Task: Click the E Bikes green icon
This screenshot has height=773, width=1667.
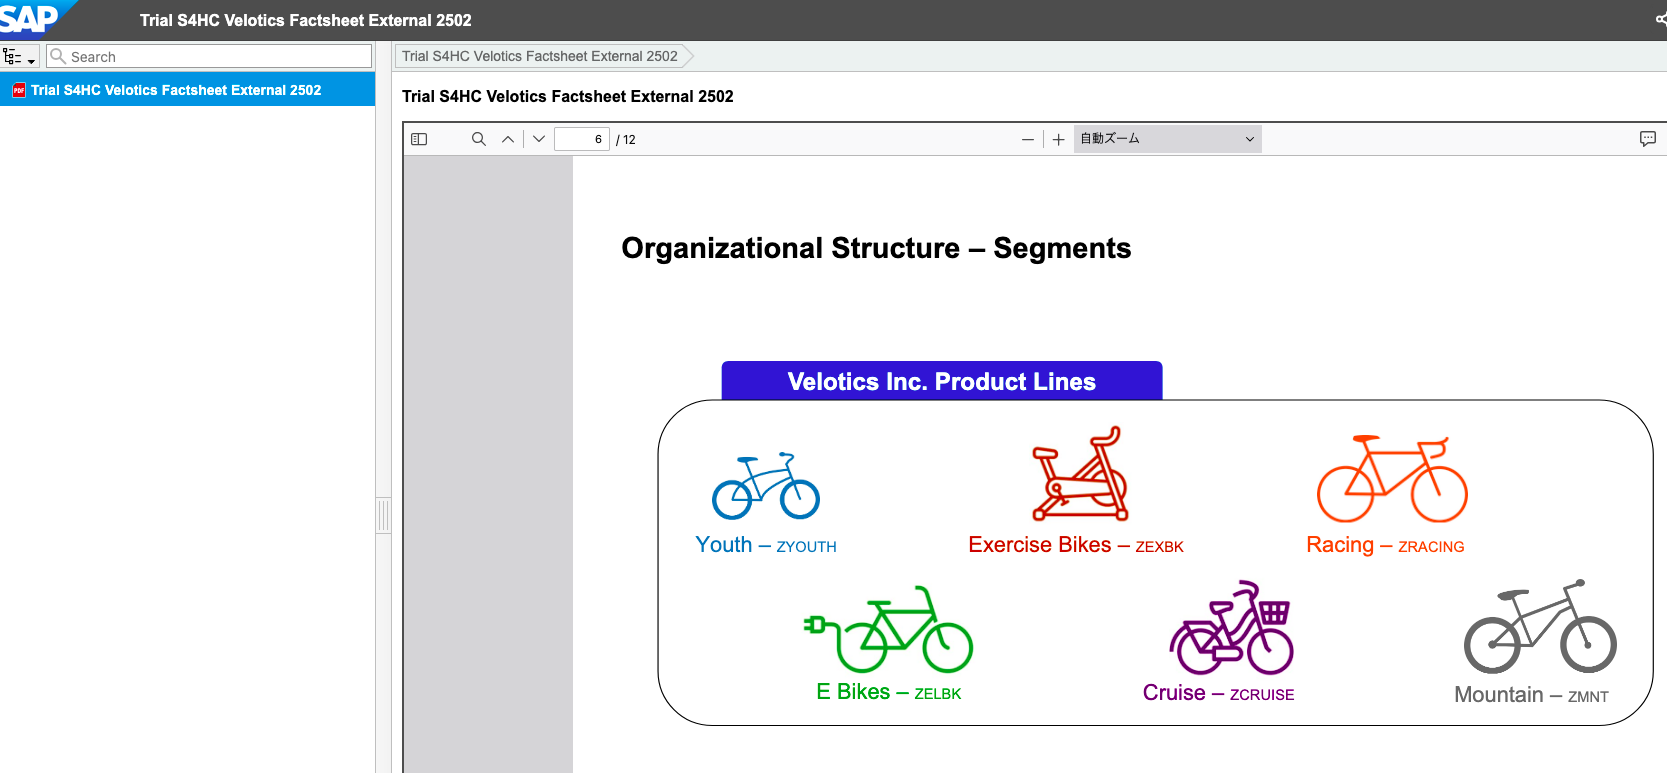Action: pos(888,629)
